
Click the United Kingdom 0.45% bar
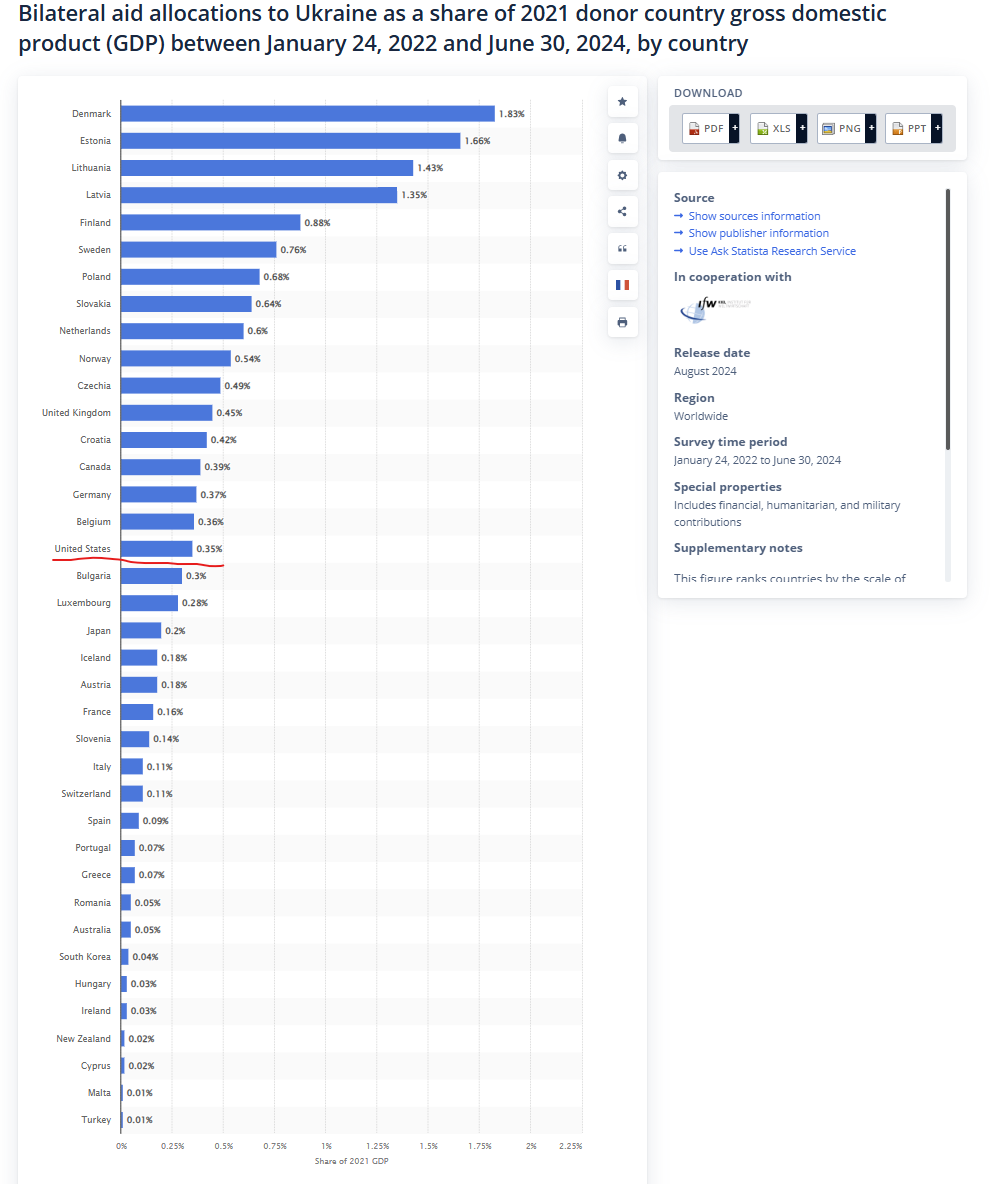pos(167,412)
